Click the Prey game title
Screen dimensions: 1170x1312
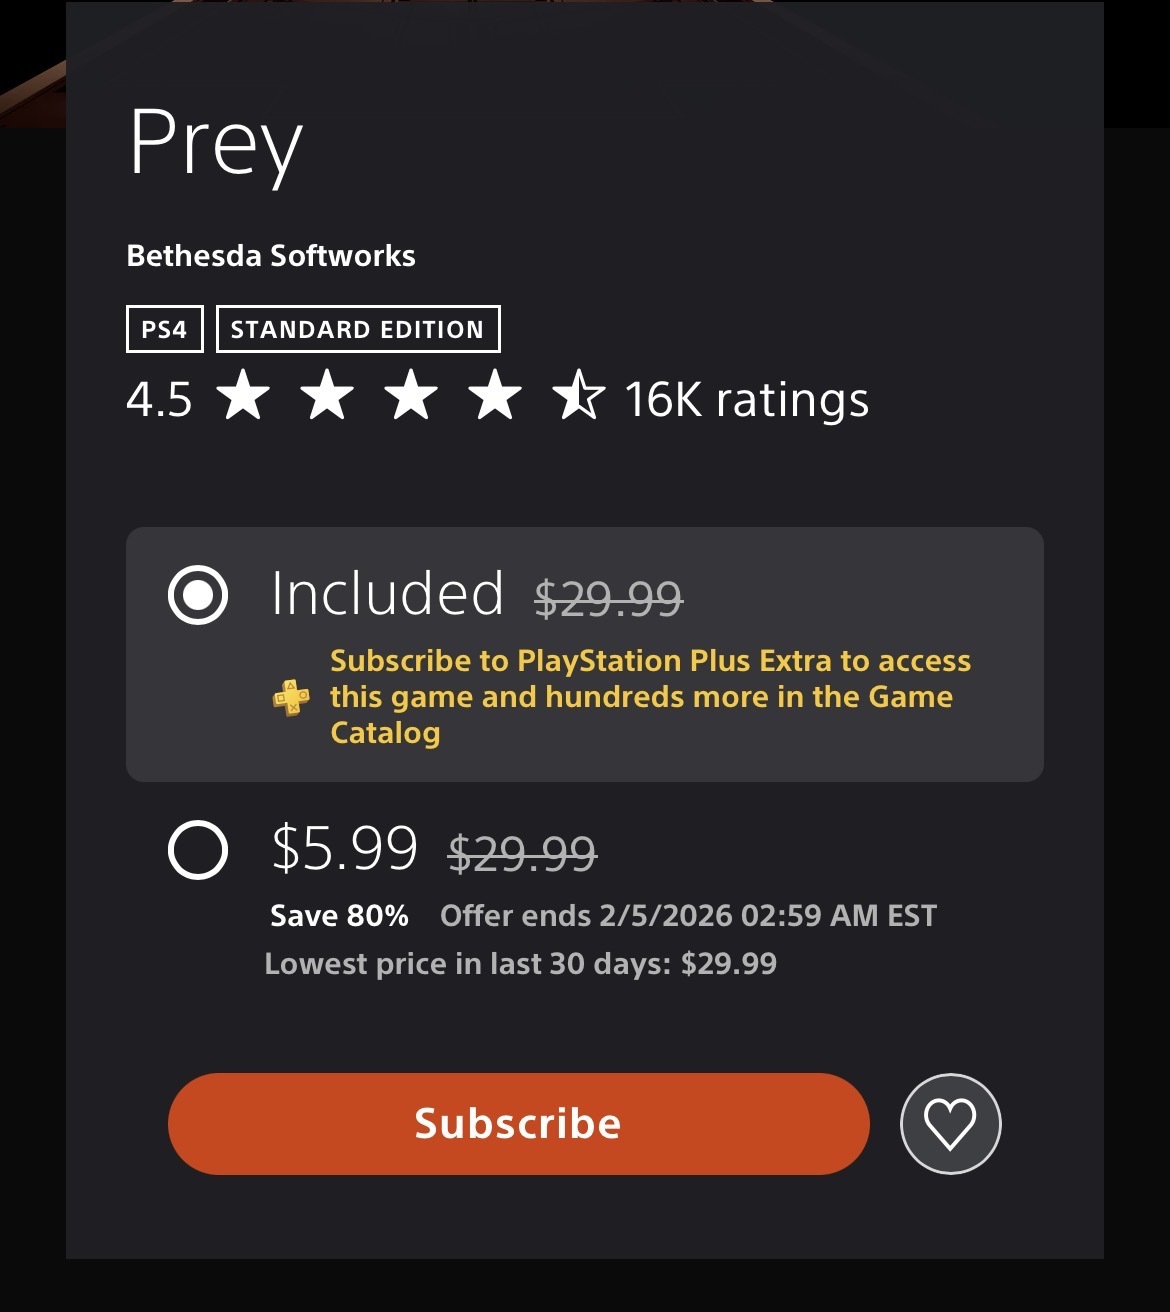tap(215, 144)
